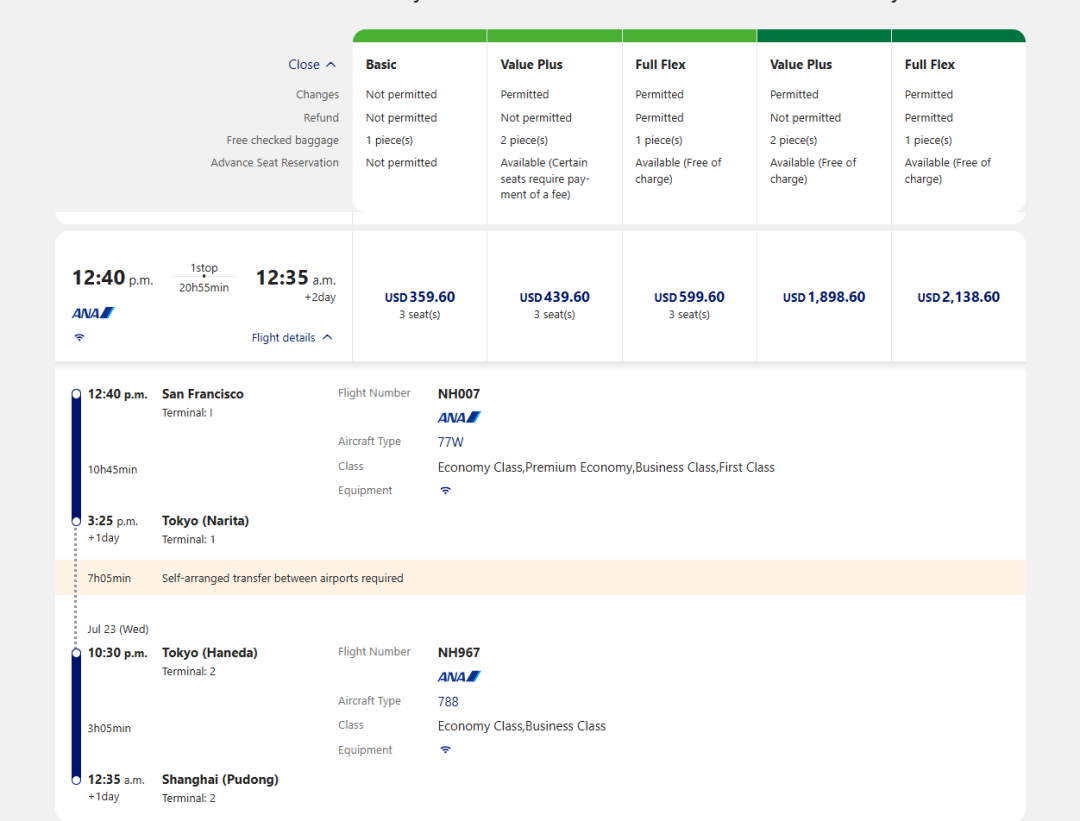The height and width of the screenshot is (821, 1080).
Task: Pick the Value Plus fare at USD 1,898.60
Action: click(824, 297)
